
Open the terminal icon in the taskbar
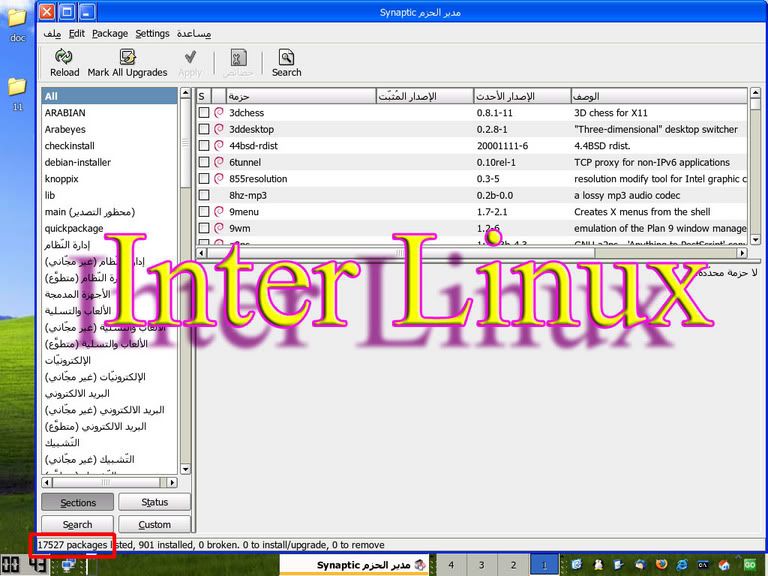click(x=703, y=565)
